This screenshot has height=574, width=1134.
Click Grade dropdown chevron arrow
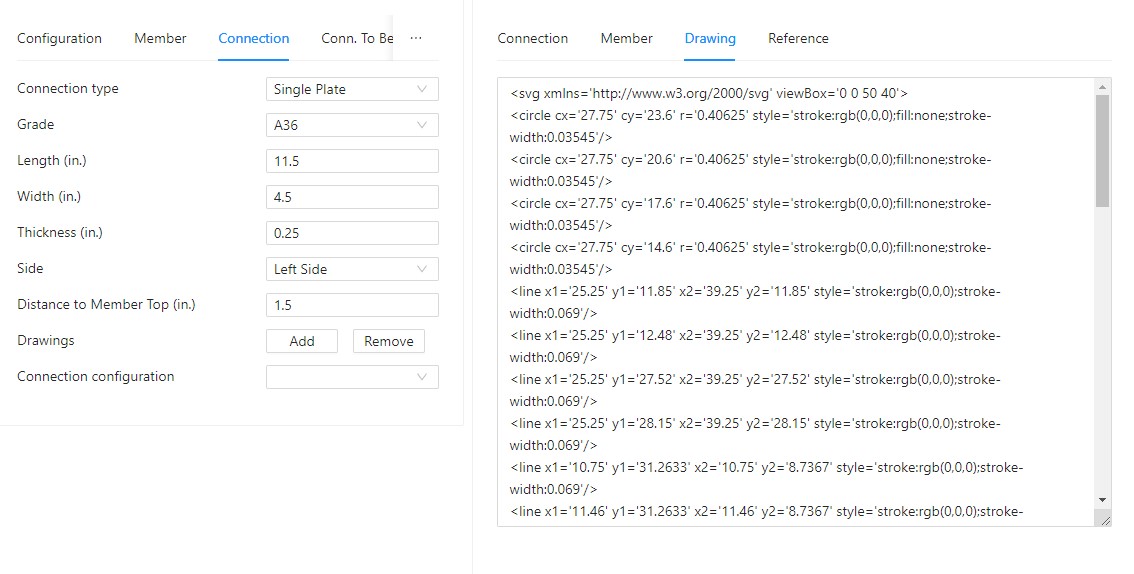[x=422, y=125]
